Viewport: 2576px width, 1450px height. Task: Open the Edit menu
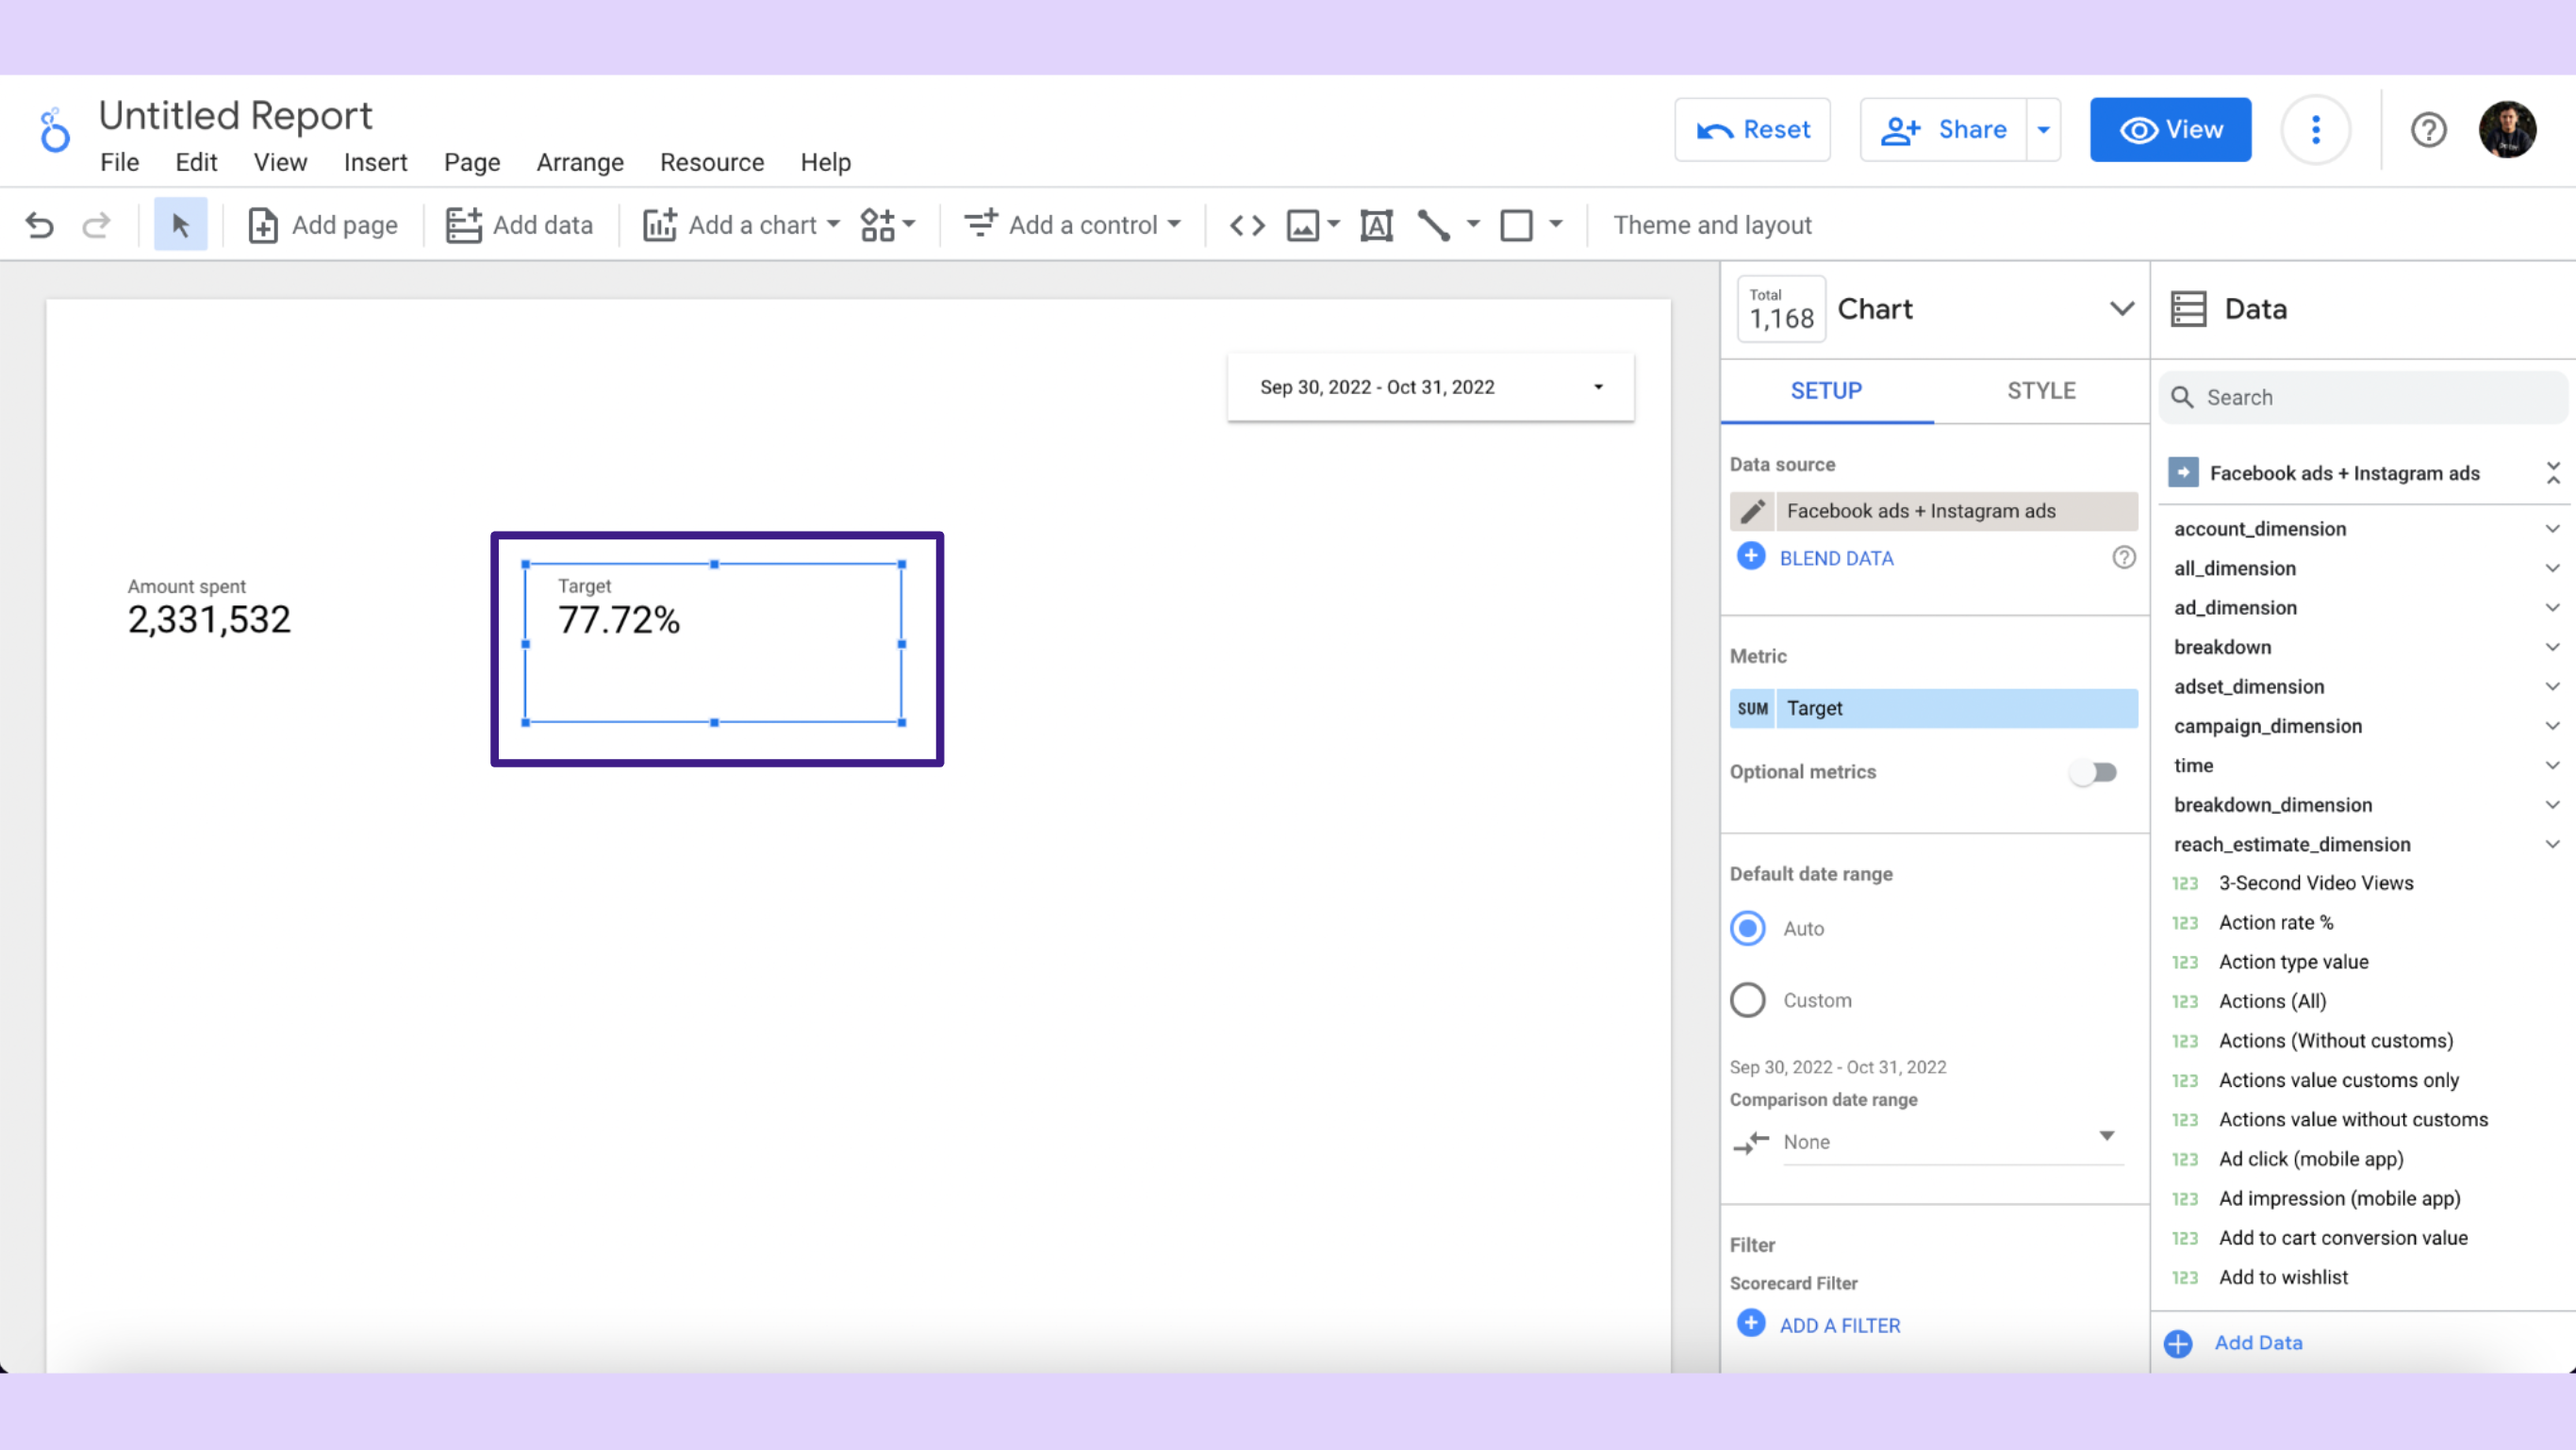tap(196, 162)
